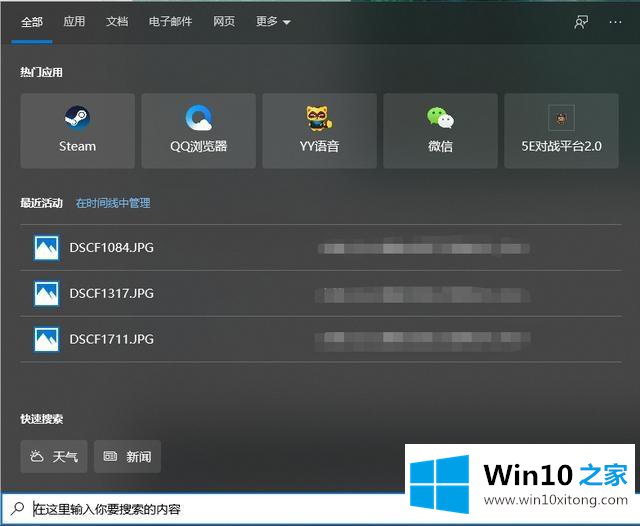This screenshot has width=640, height=526.
Task: Open 5E对战平台2.0 app tile
Action: tap(561, 131)
